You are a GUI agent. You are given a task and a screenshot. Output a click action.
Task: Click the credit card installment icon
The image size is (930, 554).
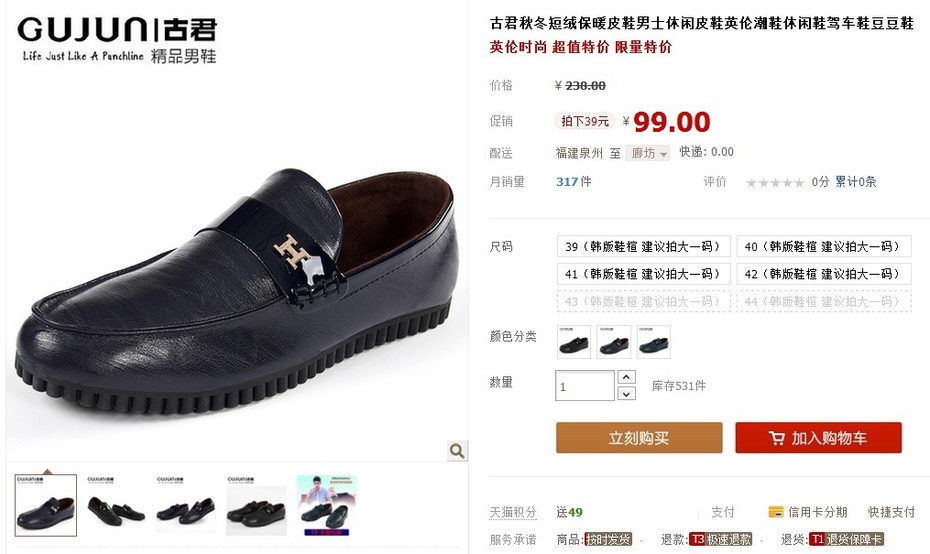click(x=776, y=512)
